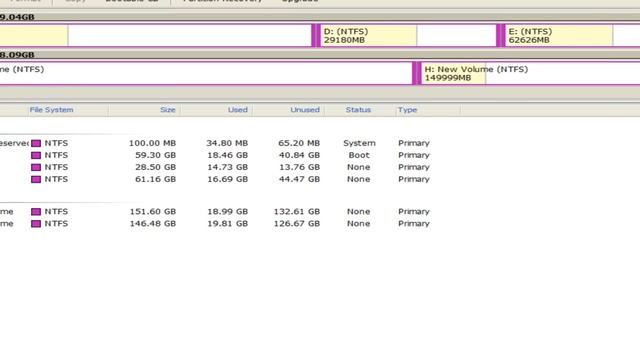Select the 13.76 GB unused value
Screen dimensions: 640x360
(299, 167)
